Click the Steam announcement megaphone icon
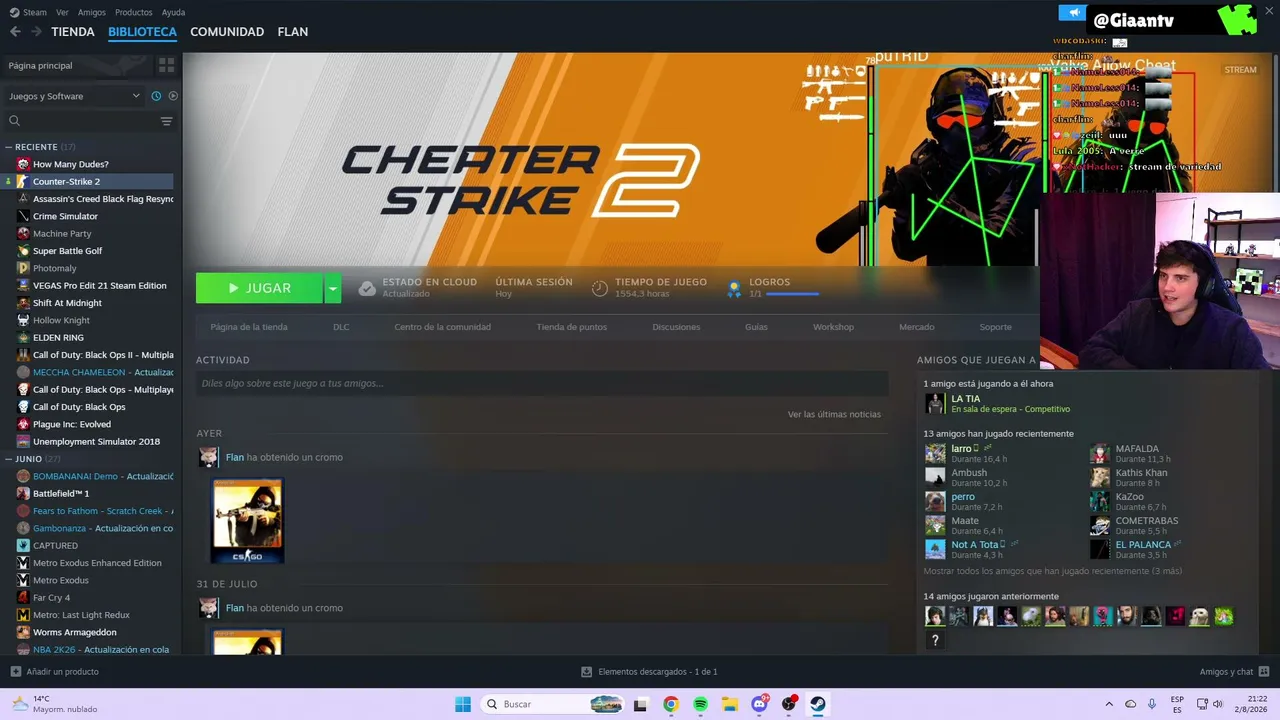 coord(1072,13)
